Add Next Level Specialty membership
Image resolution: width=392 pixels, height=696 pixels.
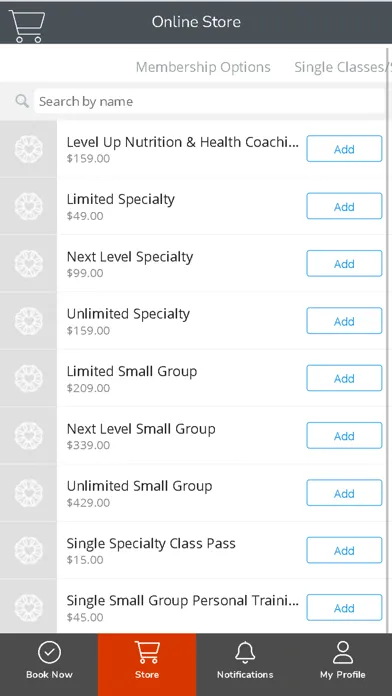coord(344,263)
